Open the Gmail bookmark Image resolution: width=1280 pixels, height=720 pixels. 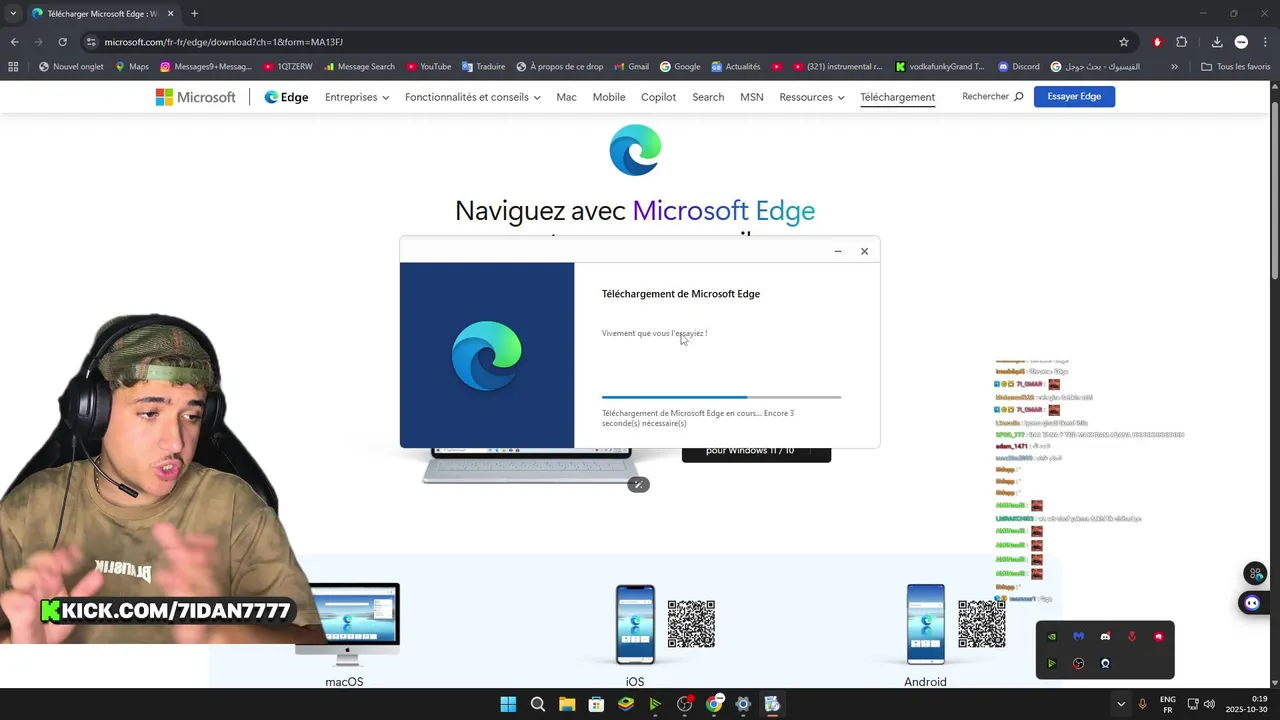(x=631, y=67)
